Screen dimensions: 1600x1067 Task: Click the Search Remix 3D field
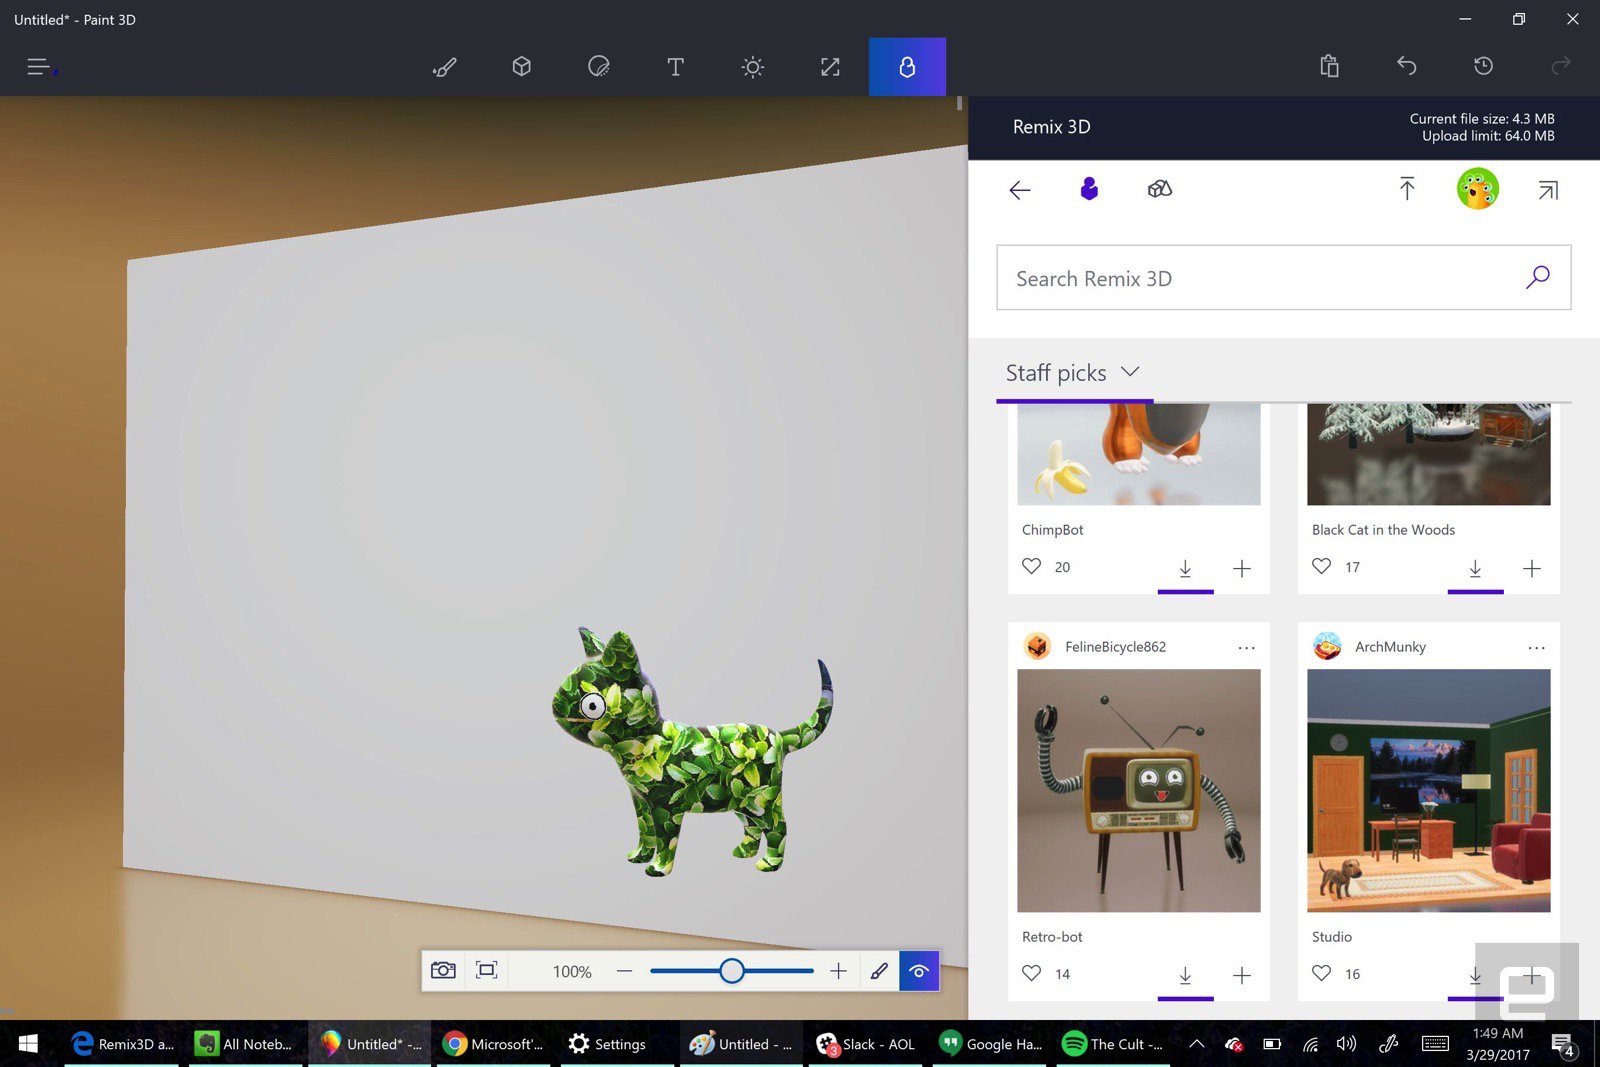coord(1260,278)
